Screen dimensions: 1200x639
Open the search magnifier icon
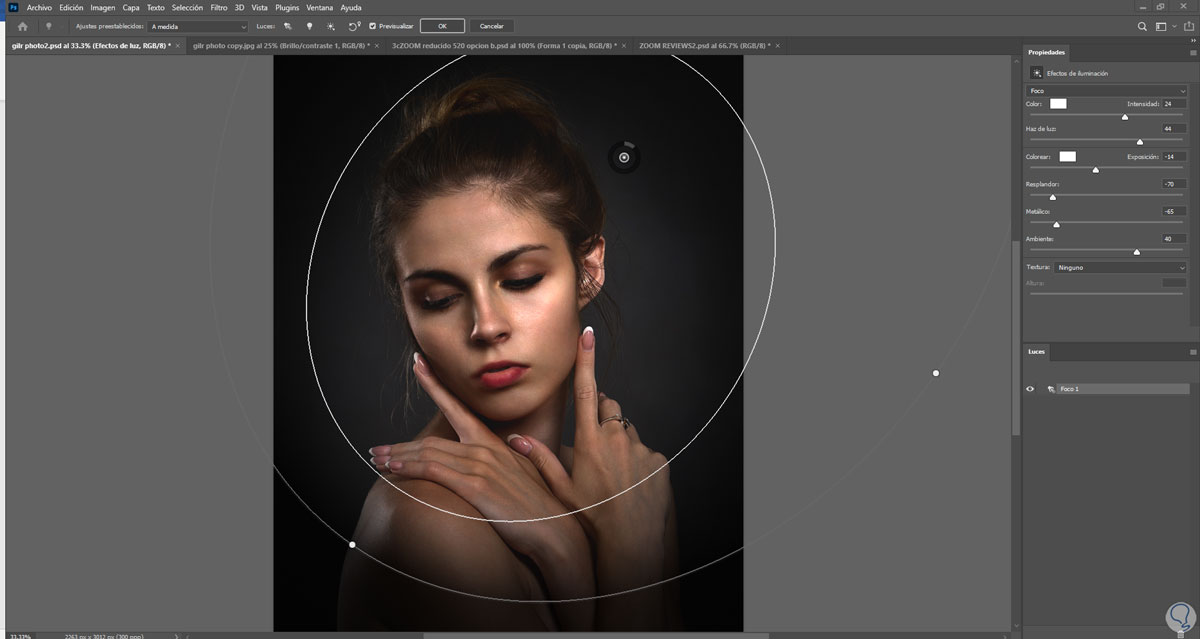(x=1143, y=26)
